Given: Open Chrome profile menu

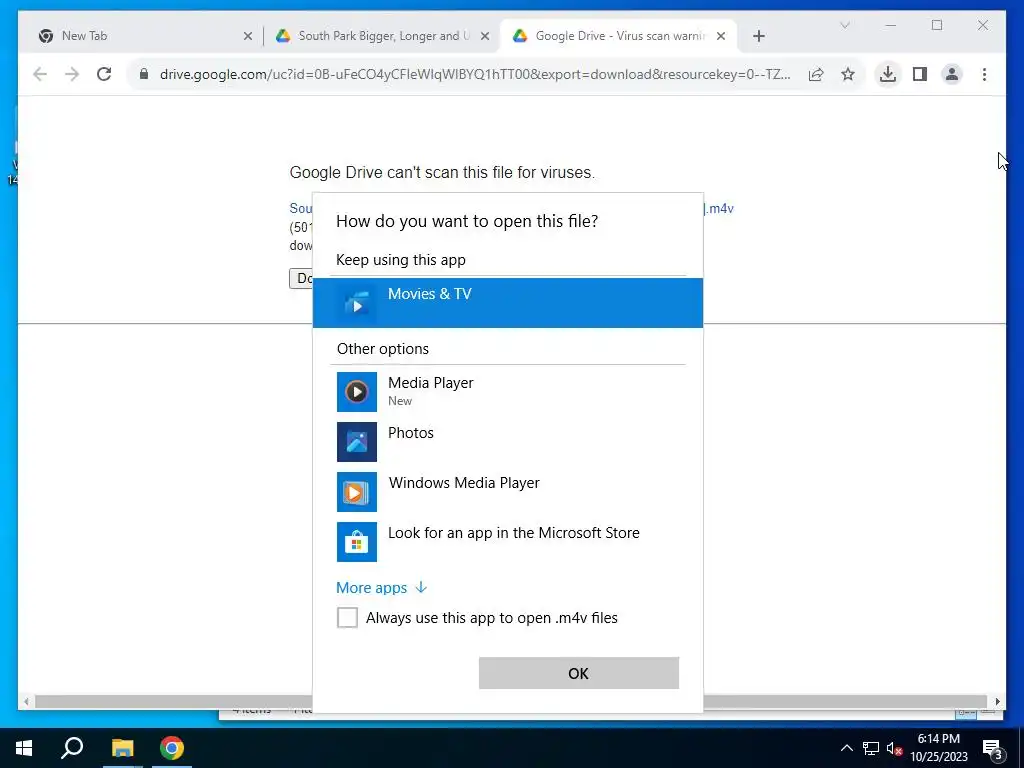Looking at the screenshot, I should 952,74.
